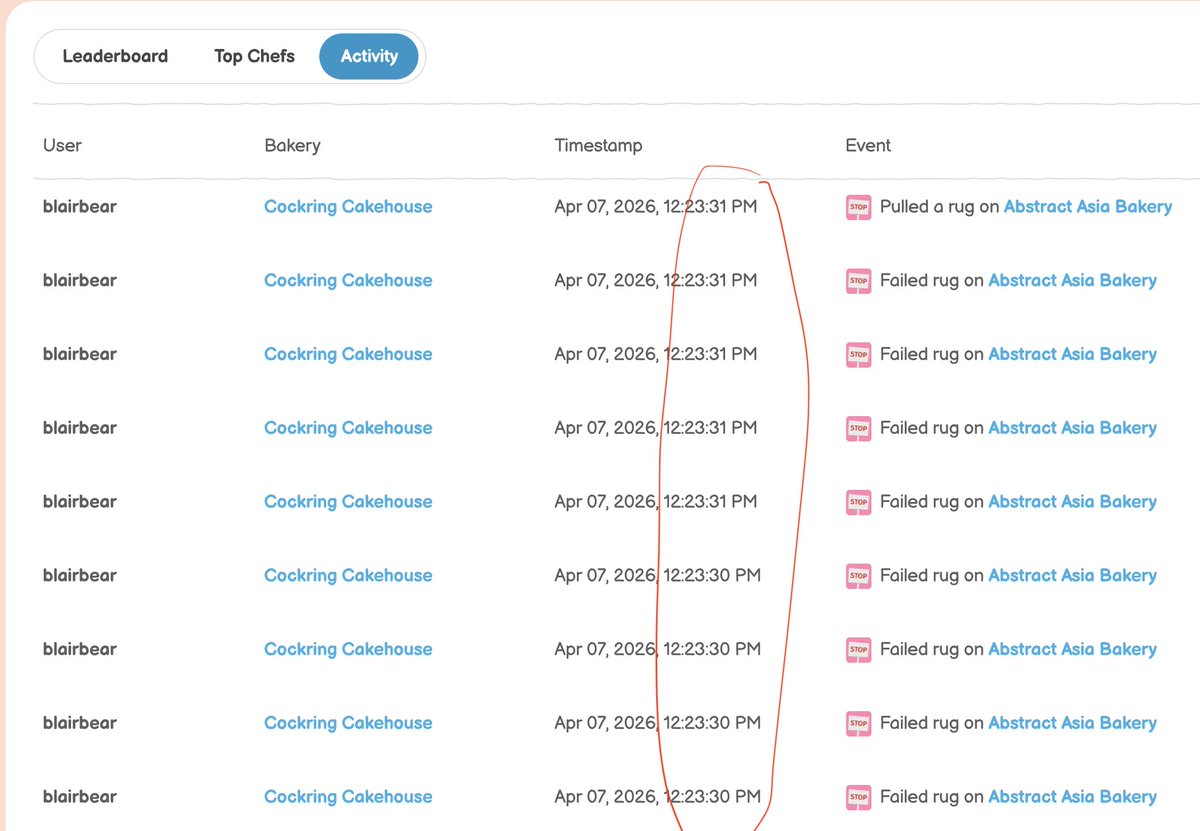Switch to the Leaderboard tab
The image size is (1200, 831).
click(115, 56)
